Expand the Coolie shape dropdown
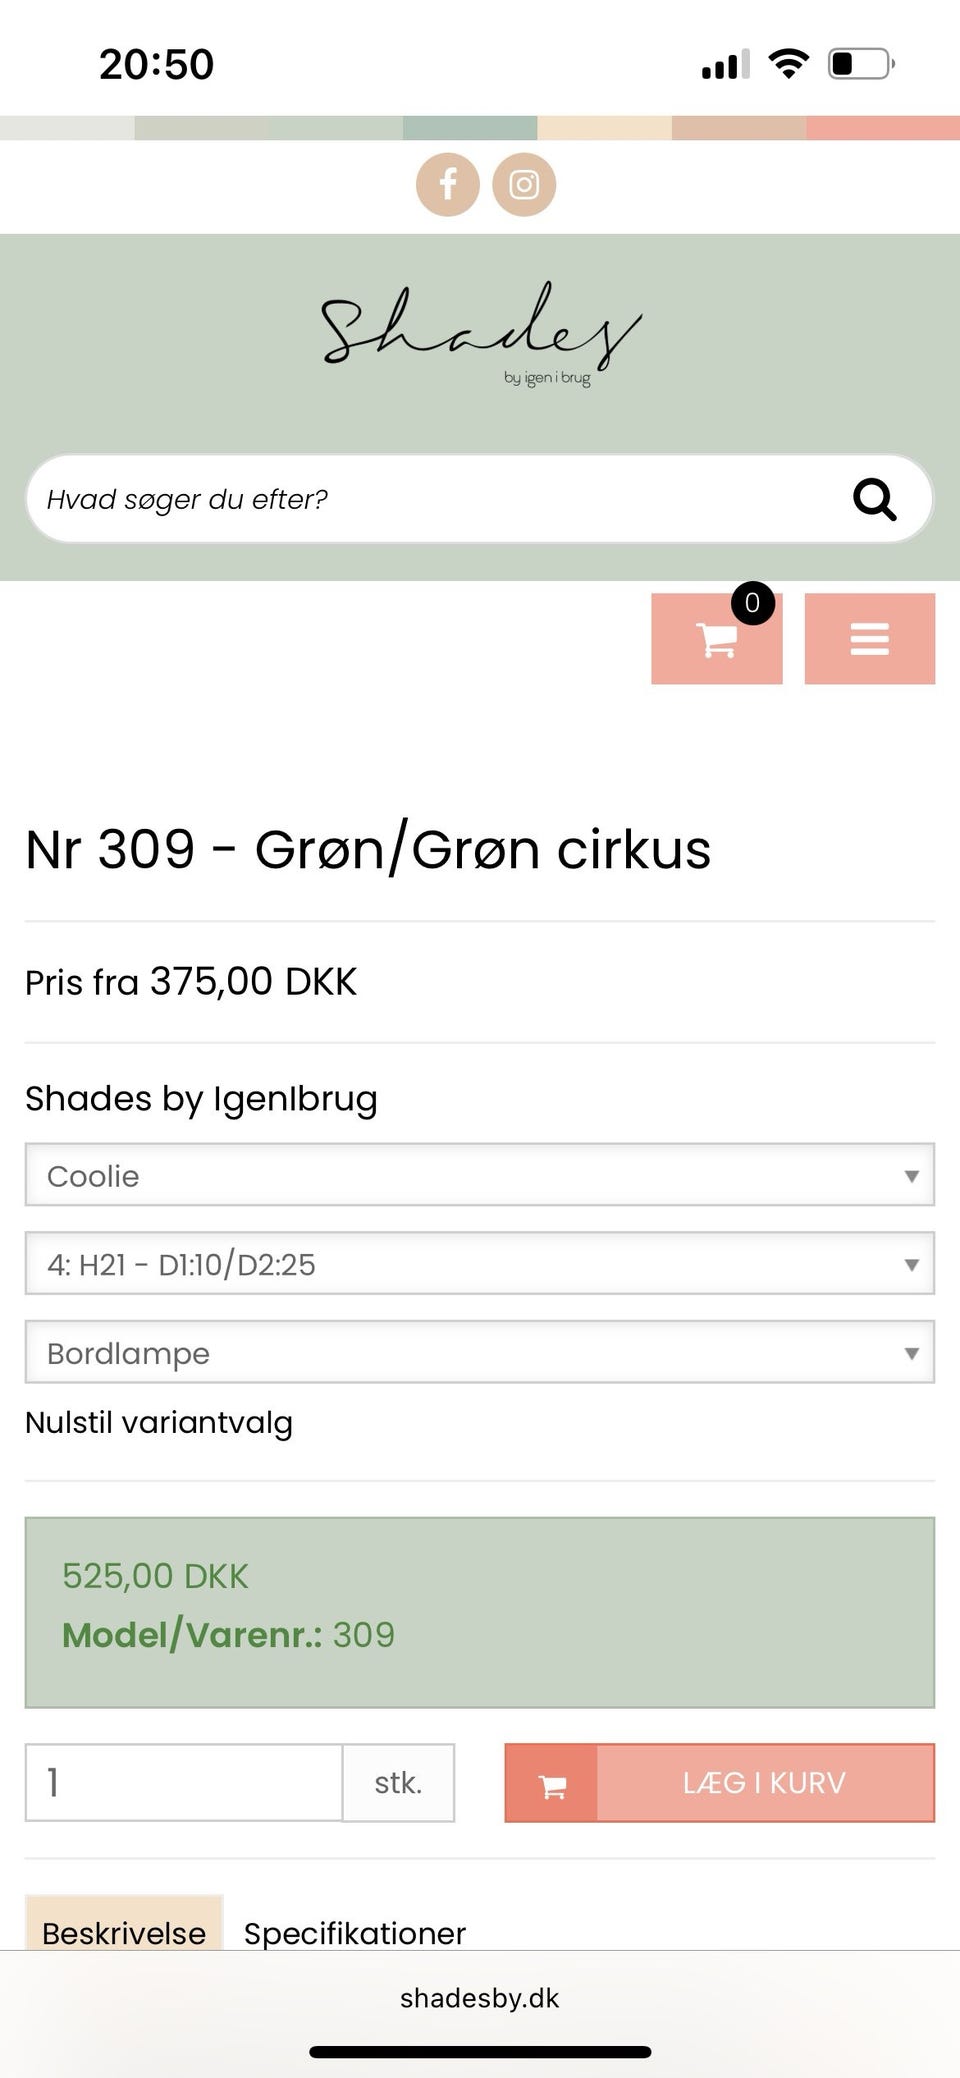The height and width of the screenshot is (2078, 960). (480, 1175)
